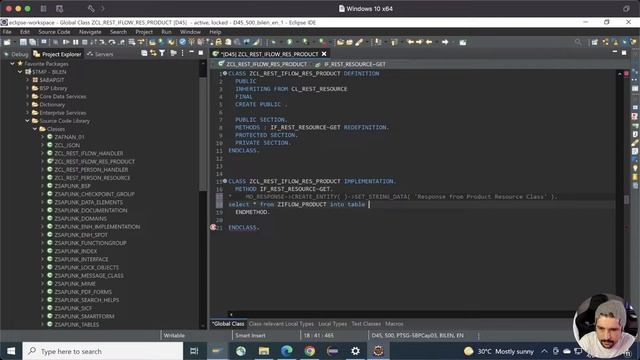Screen dimensions: 640x360
Task: Open the Project Explorer view menu dots
Action: pos(182,53)
